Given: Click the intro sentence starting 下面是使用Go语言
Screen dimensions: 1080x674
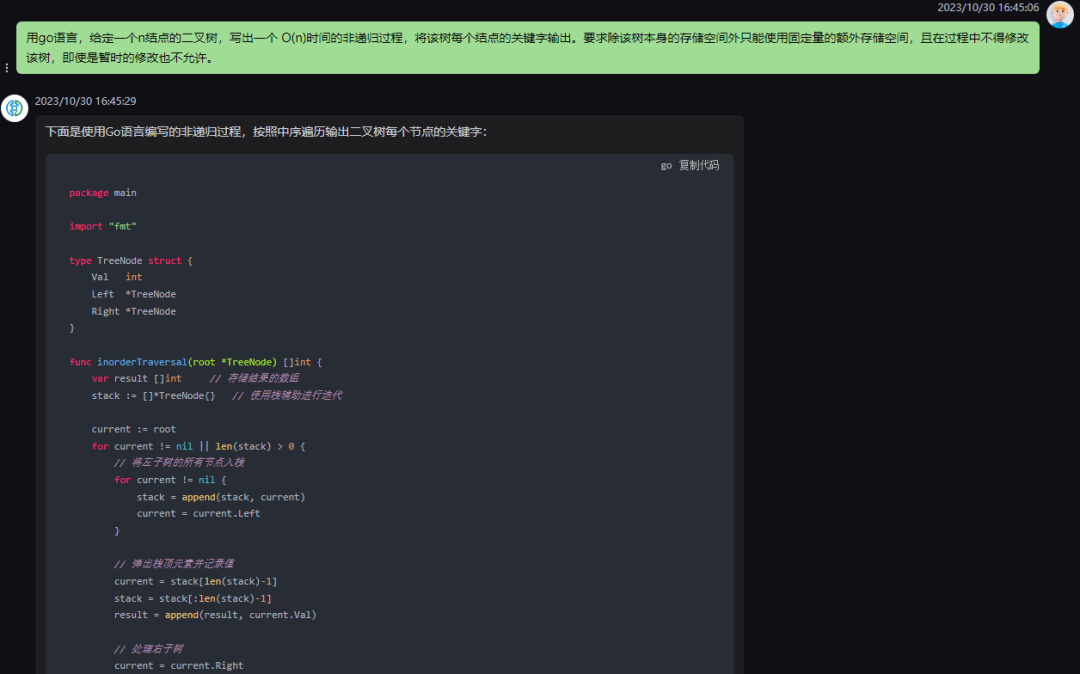Looking at the screenshot, I should (x=266, y=131).
